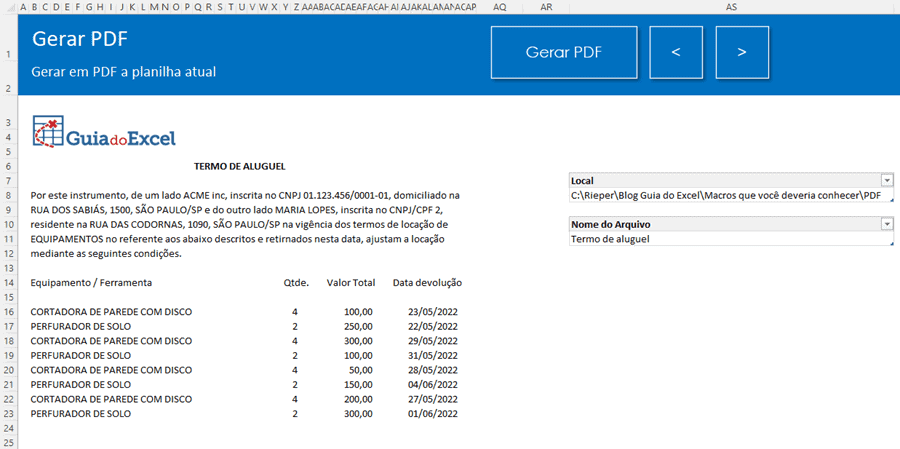This screenshot has height=449, width=900.
Task: Click the Valor Total column heading
Action: 350,283
